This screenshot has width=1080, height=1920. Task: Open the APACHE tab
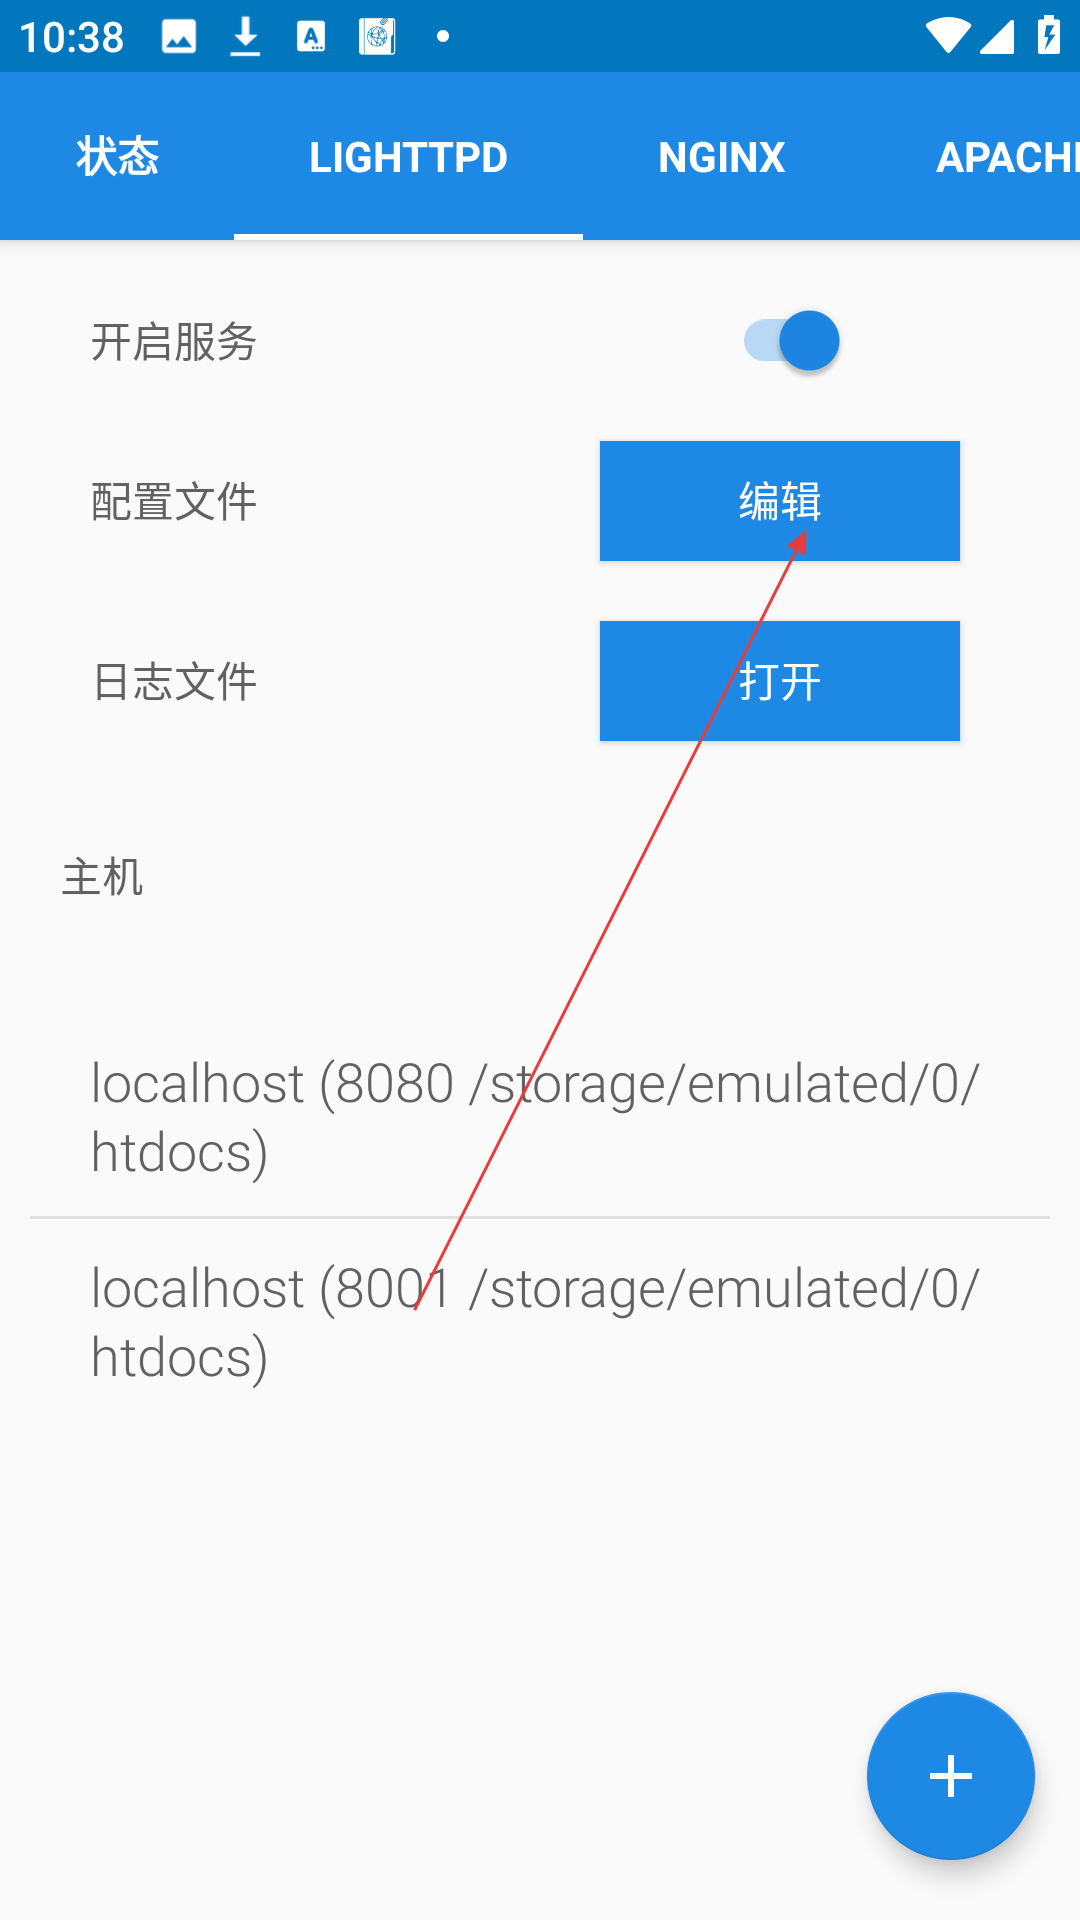click(x=1005, y=156)
